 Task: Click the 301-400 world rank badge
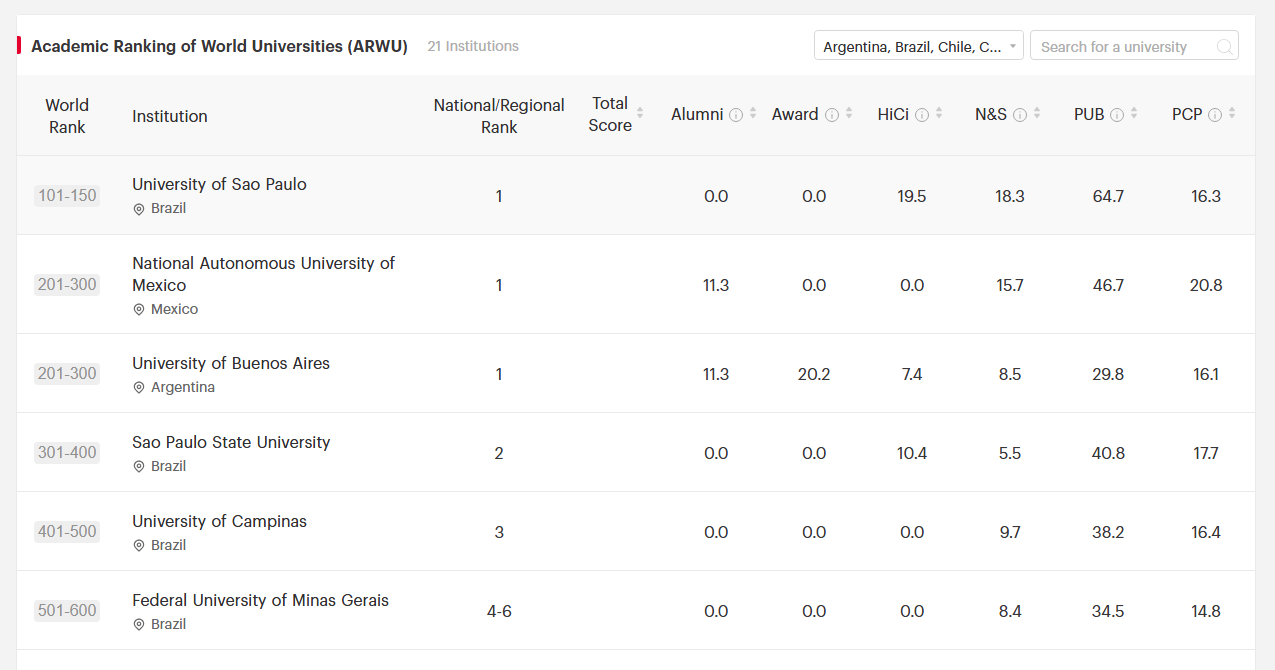pyautogui.click(x=67, y=453)
